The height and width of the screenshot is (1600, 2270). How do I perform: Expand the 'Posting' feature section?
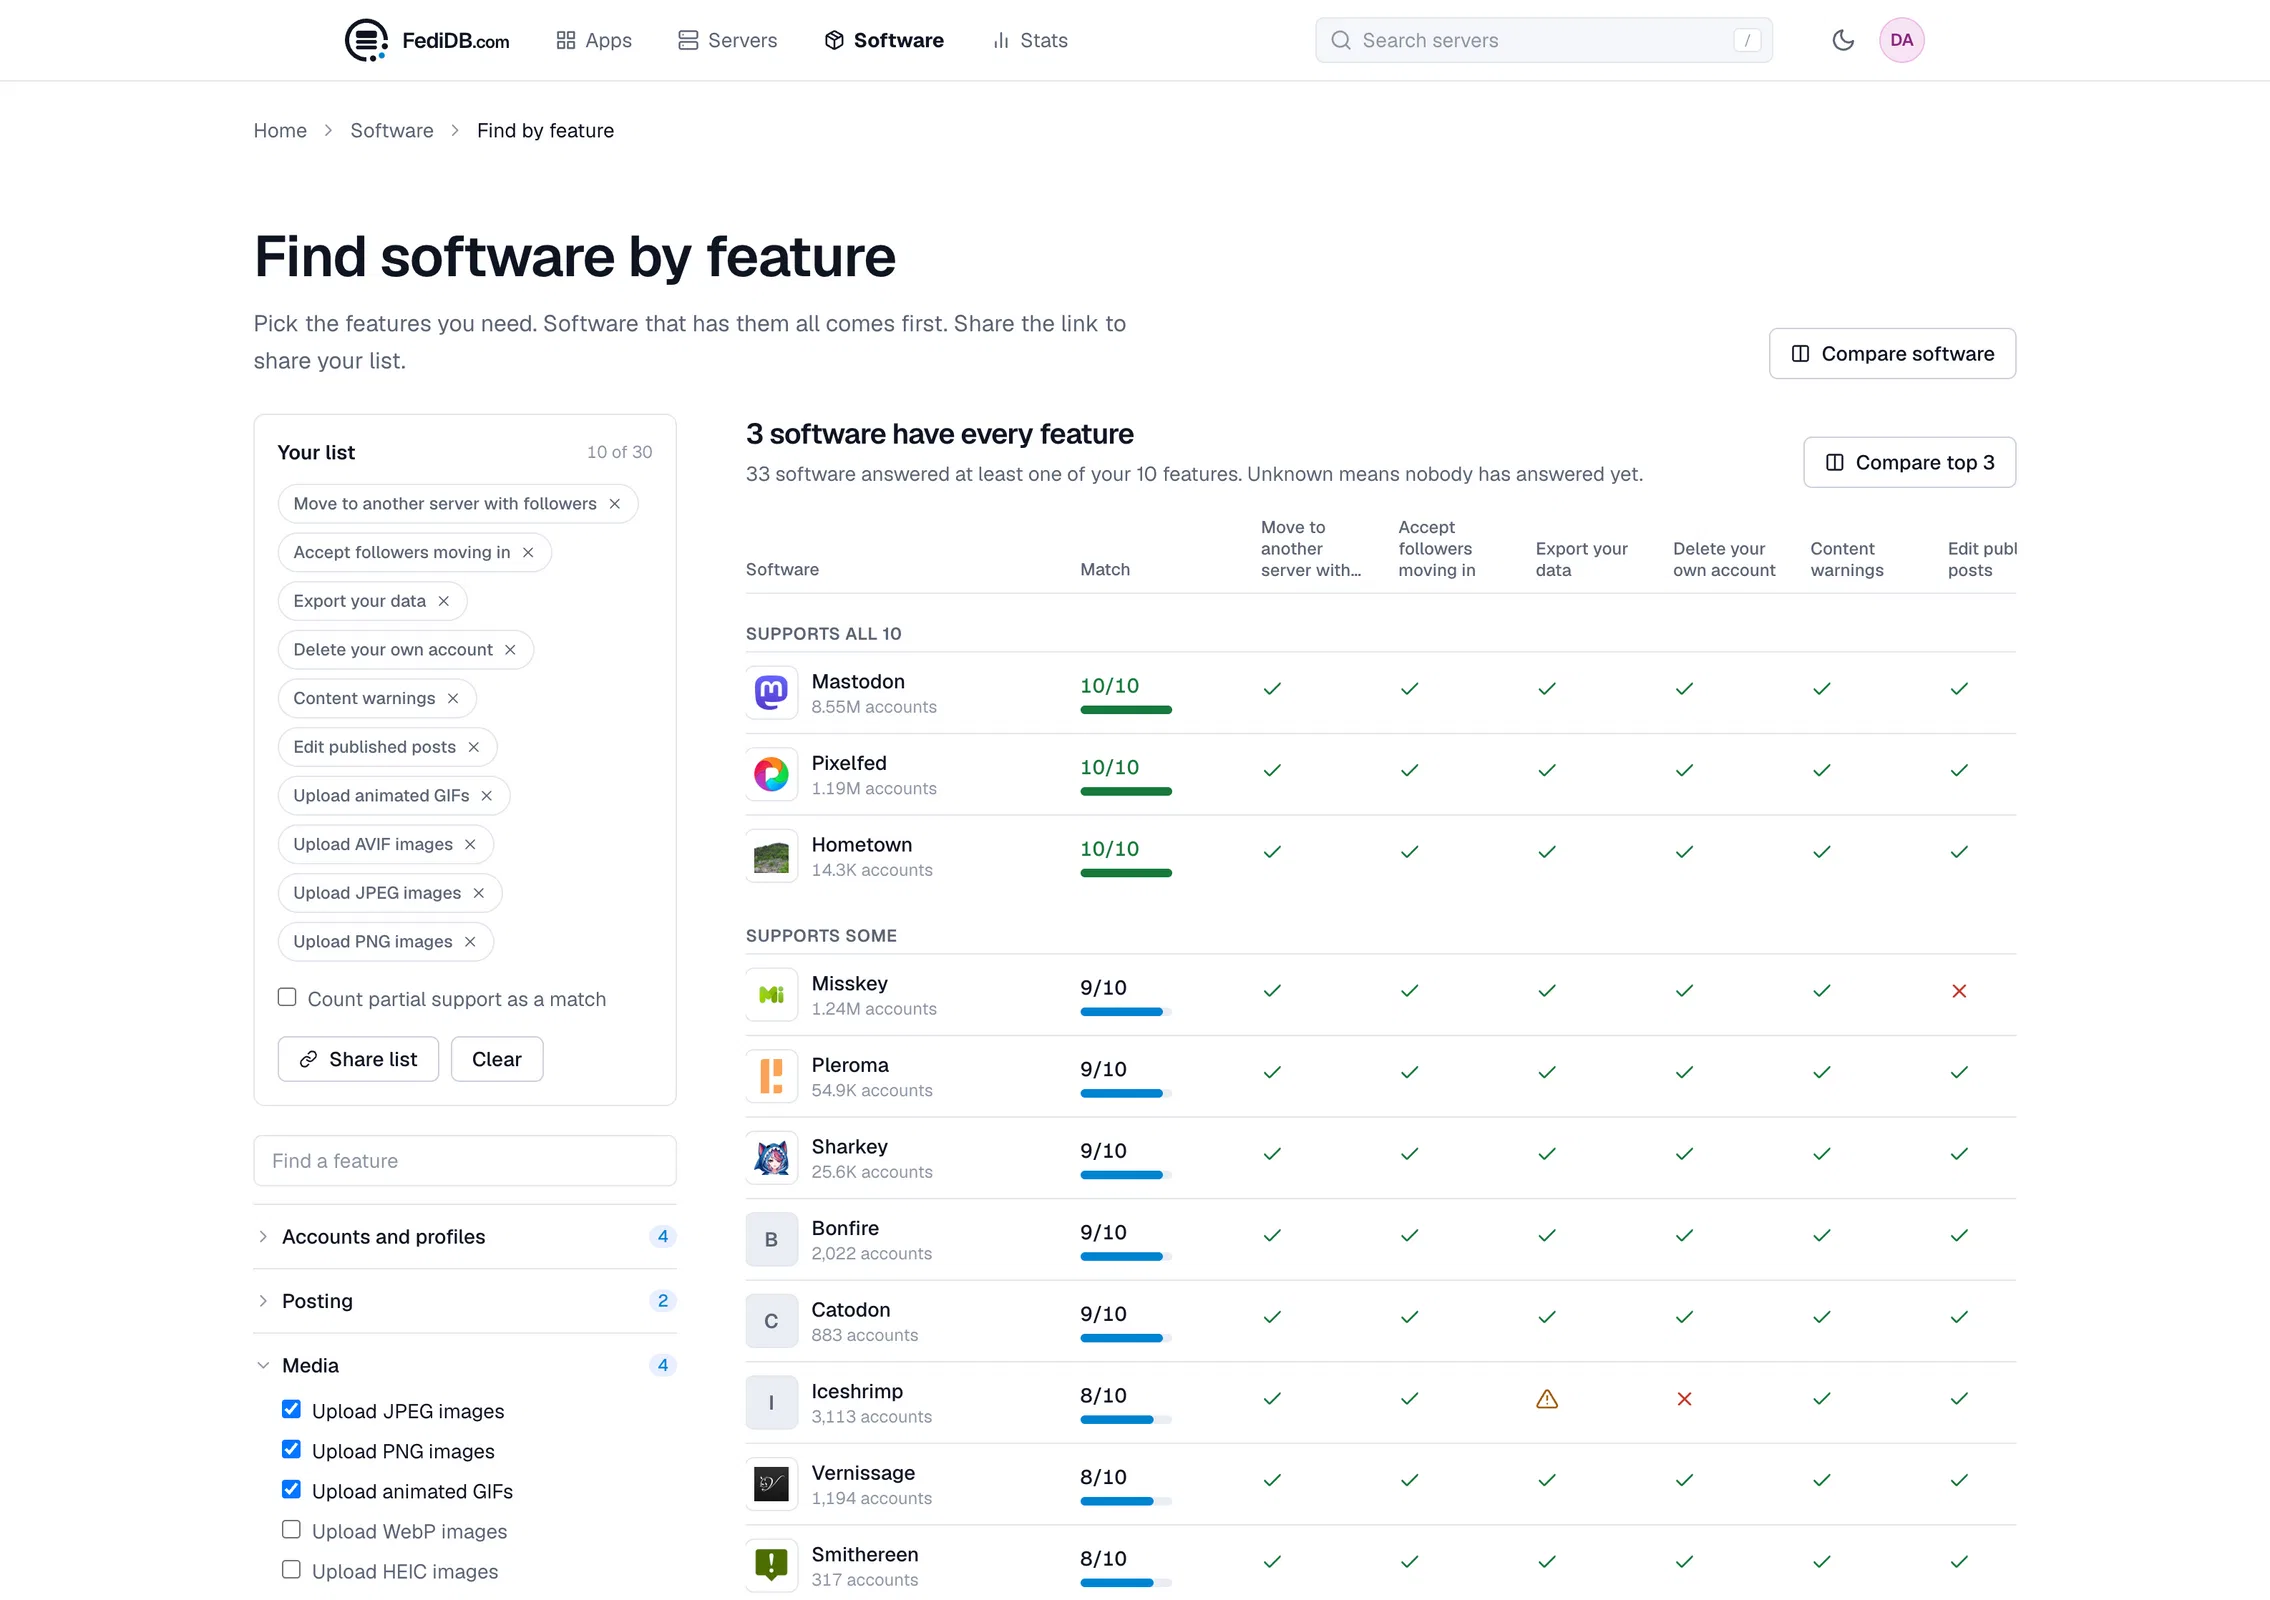(465, 1301)
